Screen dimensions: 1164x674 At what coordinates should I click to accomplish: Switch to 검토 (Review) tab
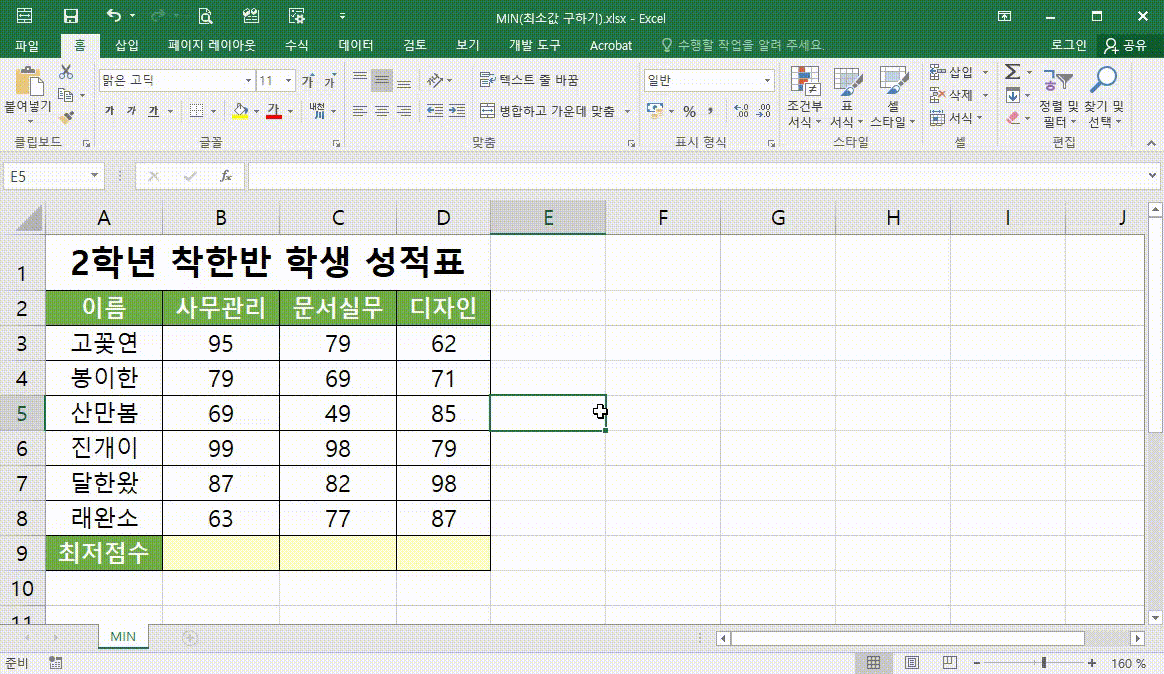click(414, 45)
